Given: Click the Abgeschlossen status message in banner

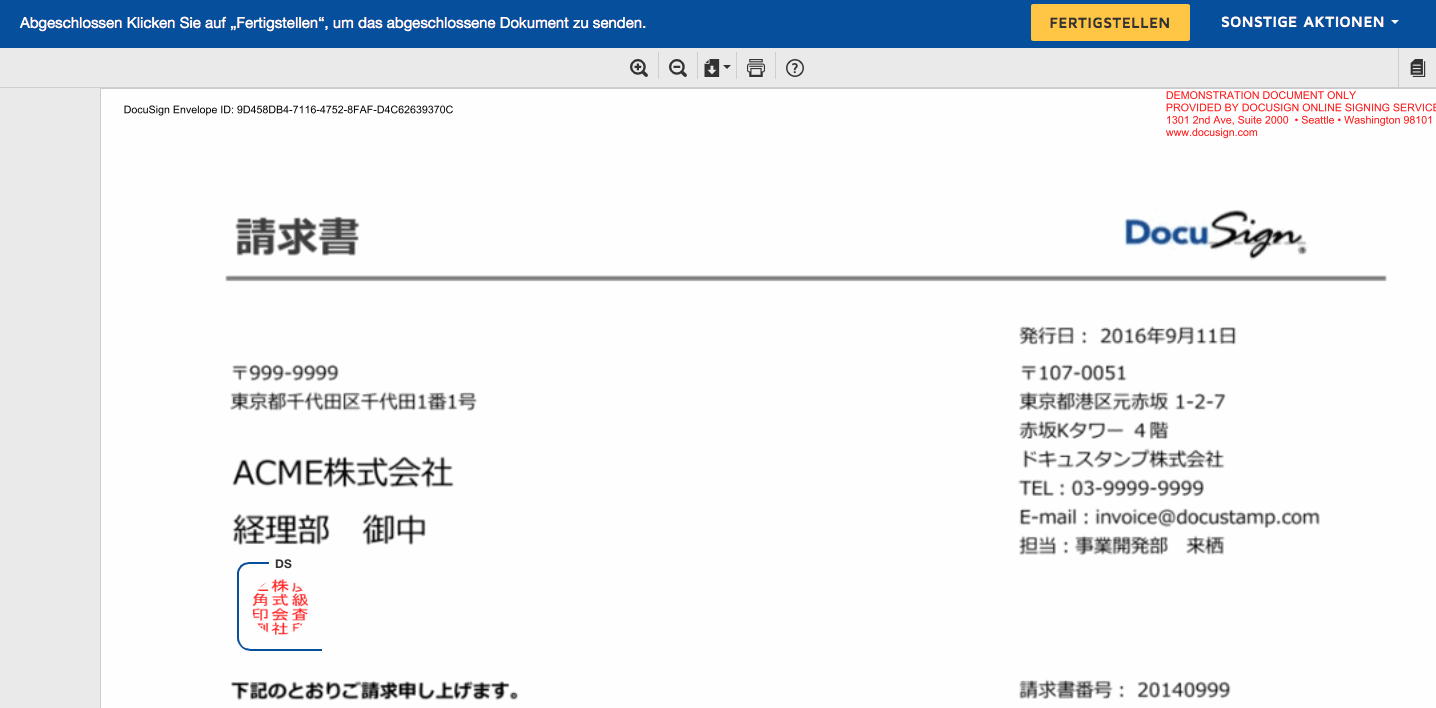Looking at the screenshot, I should 333,23.
